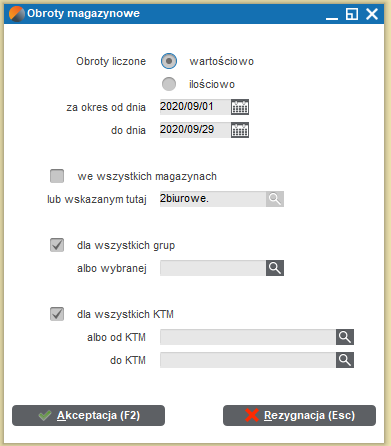391x446 pixels.
Task: Open group lookup beside 'albo wybranej' field
Action: pyautogui.click(x=275, y=268)
